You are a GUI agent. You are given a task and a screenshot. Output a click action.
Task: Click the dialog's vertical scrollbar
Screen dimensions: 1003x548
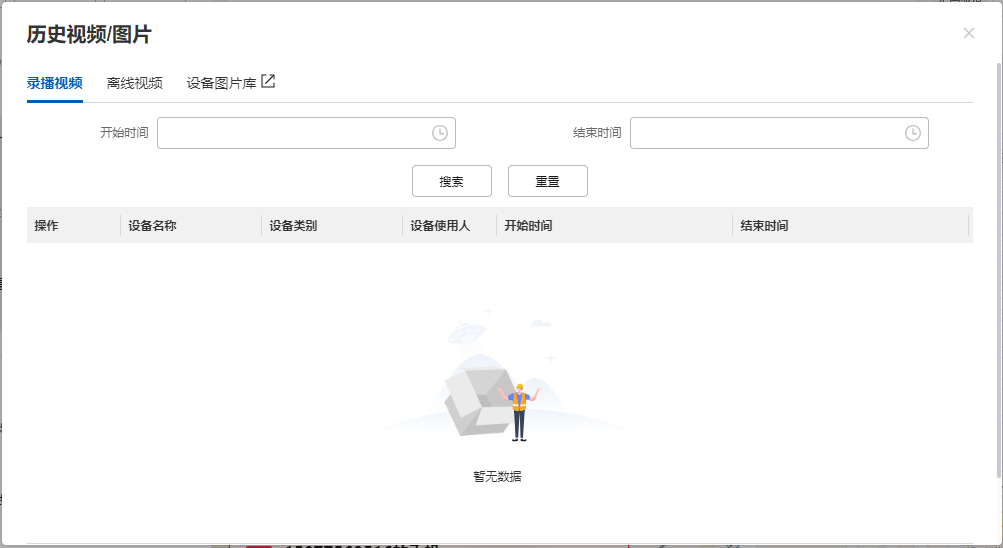999,270
